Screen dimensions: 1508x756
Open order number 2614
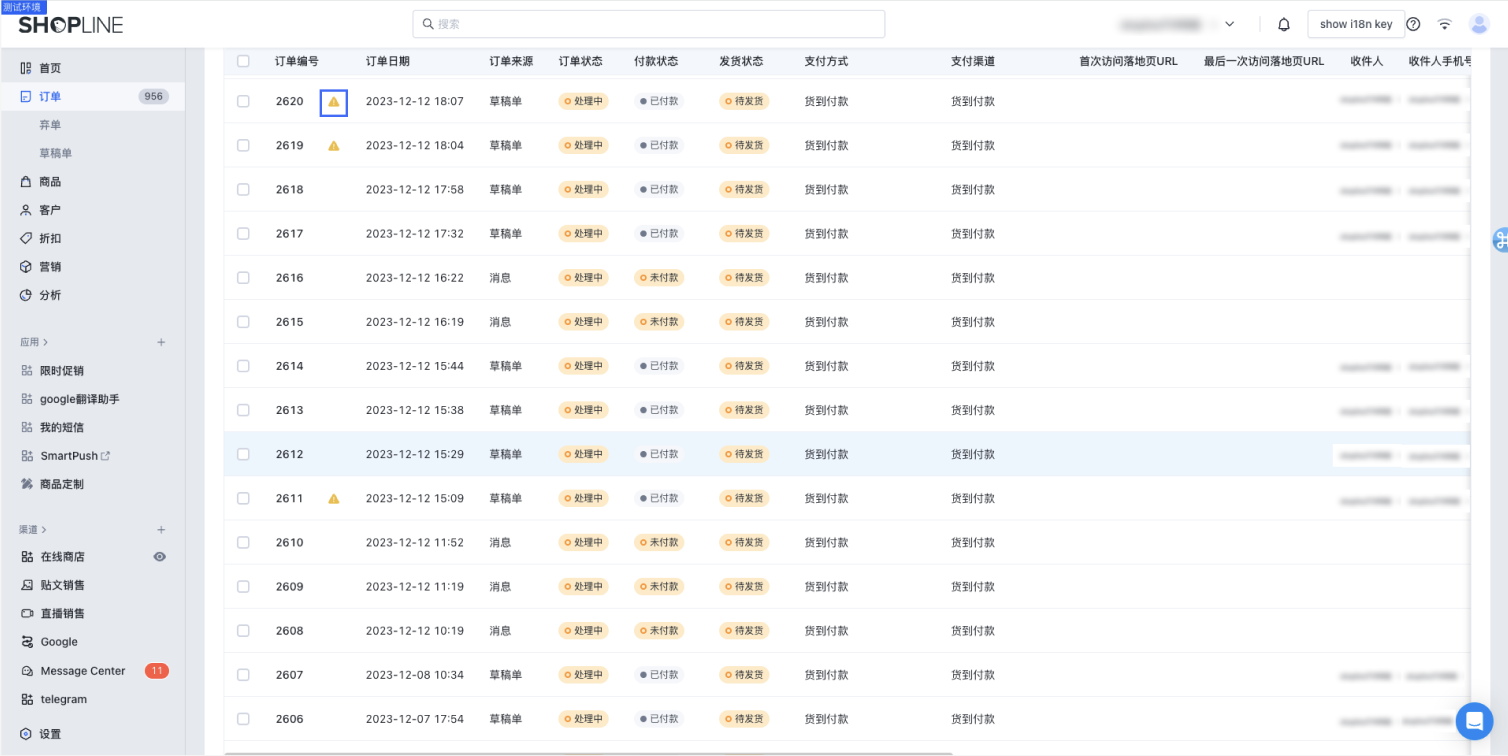pos(290,366)
